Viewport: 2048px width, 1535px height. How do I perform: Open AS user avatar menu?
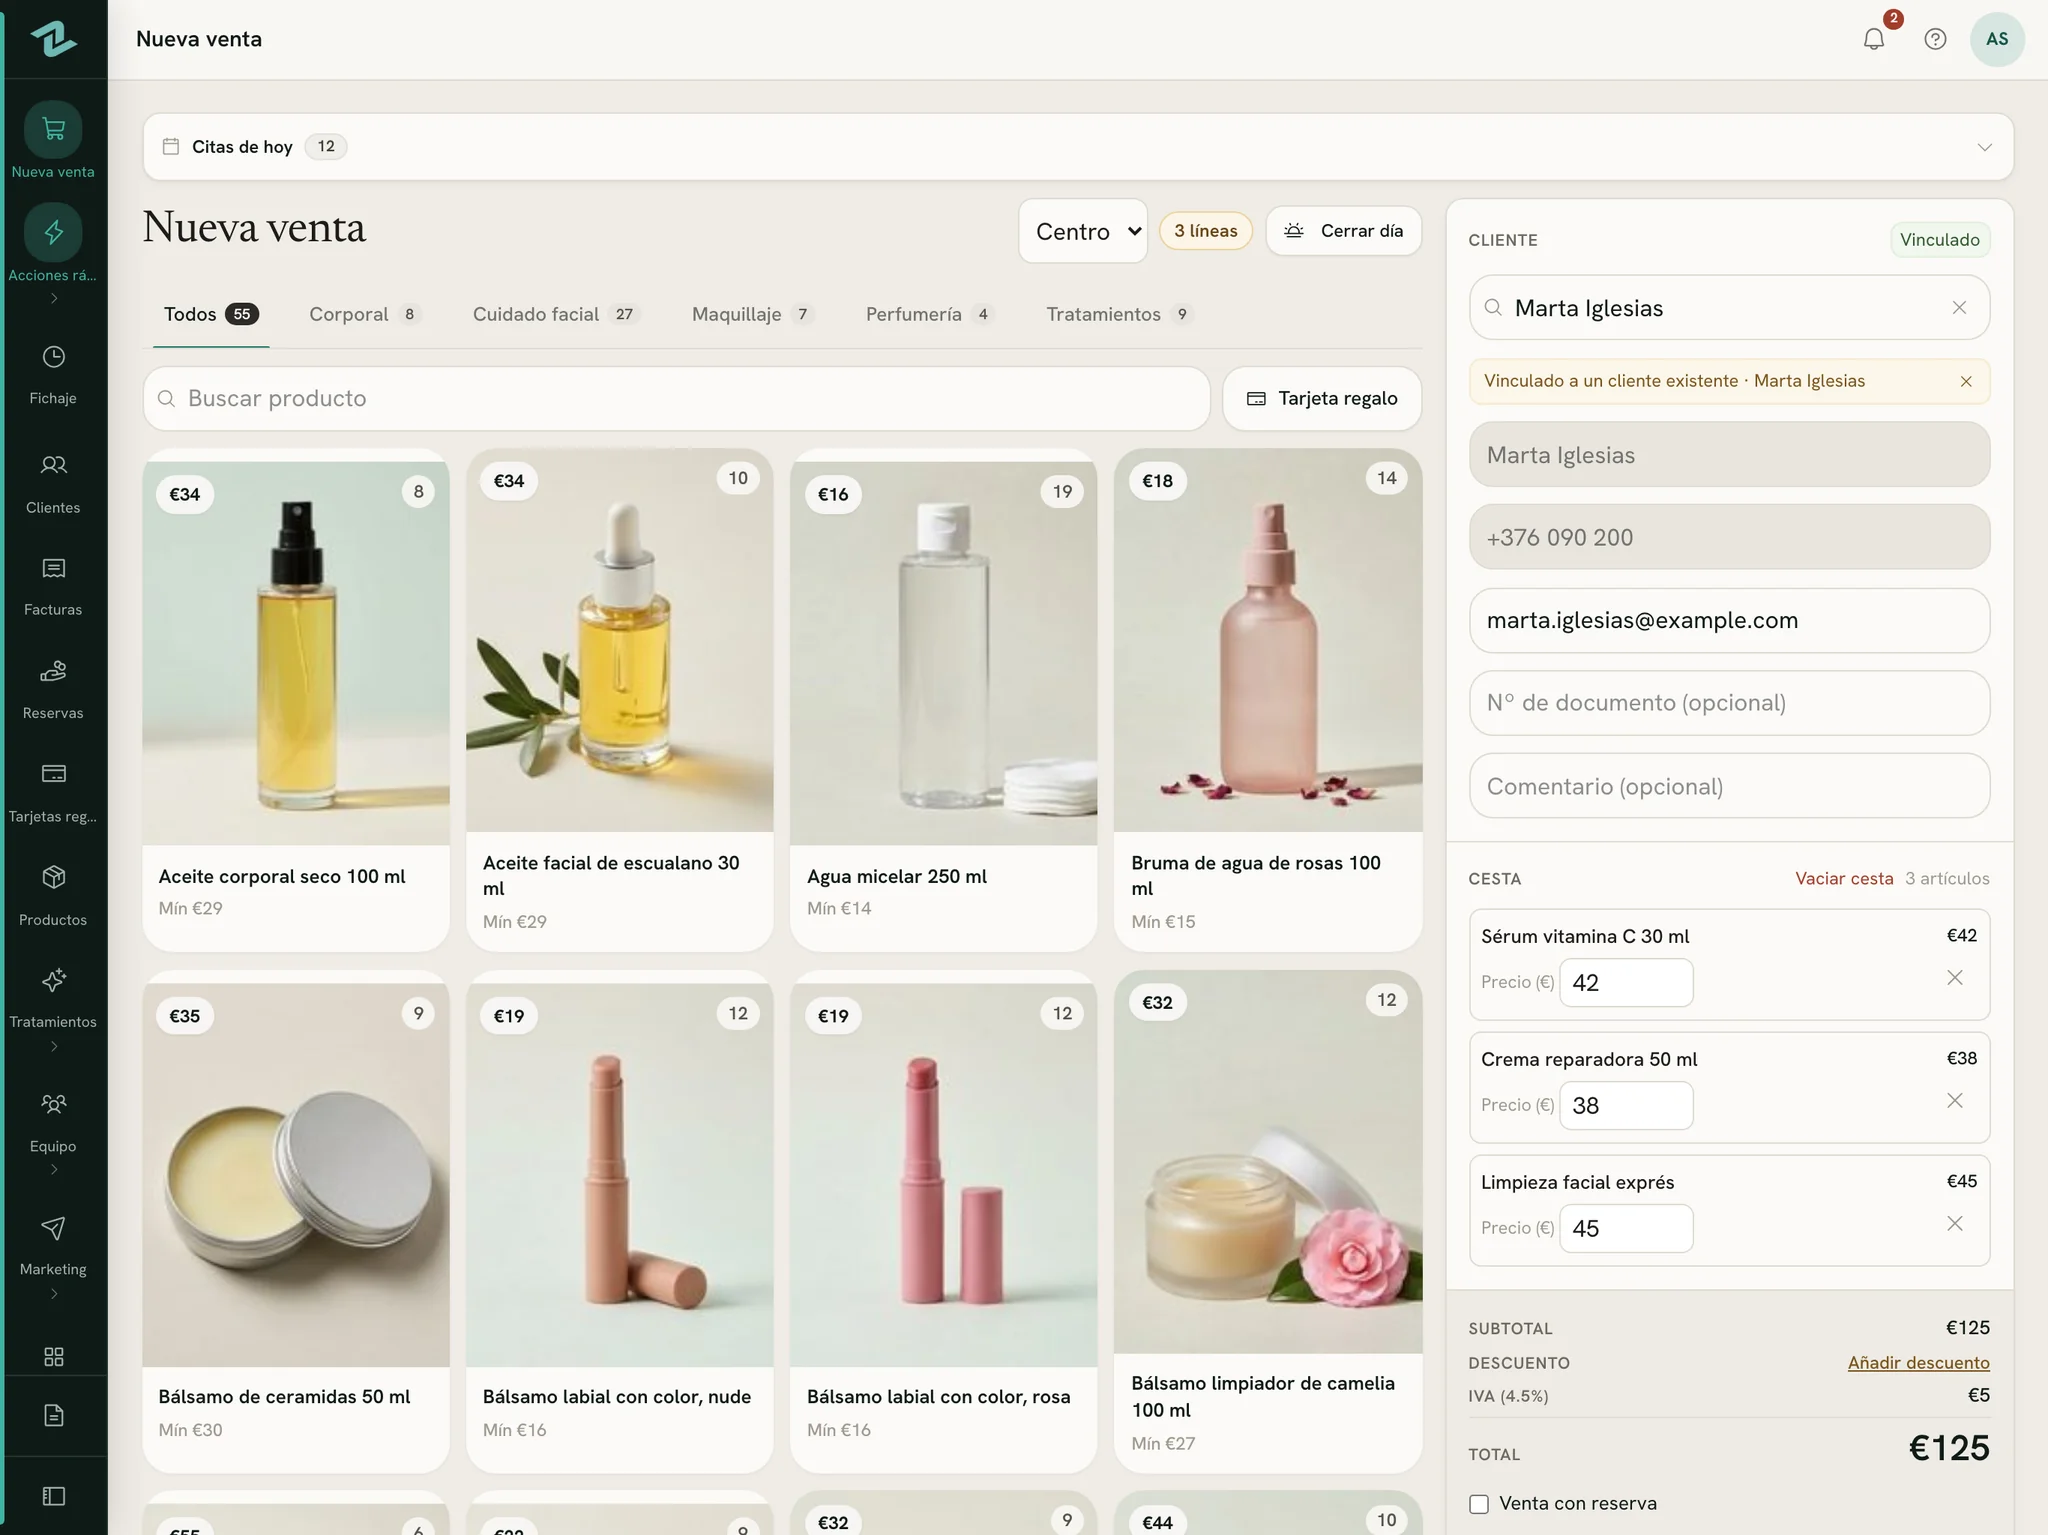click(x=1997, y=39)
